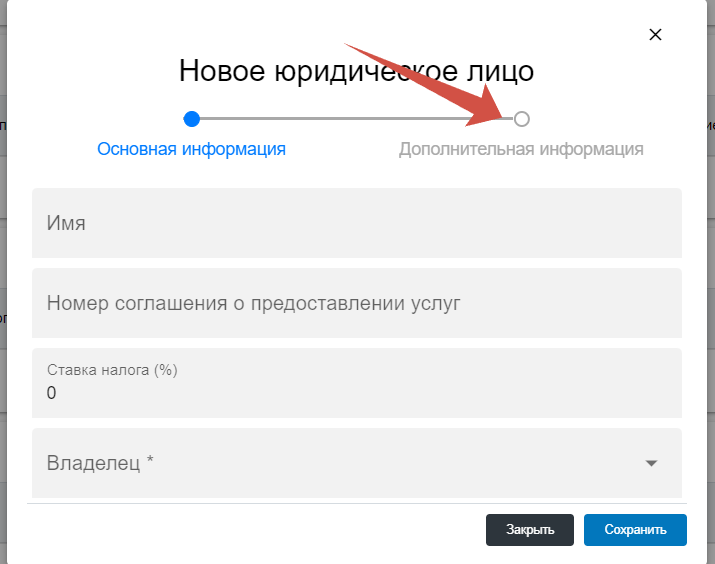Click the 'Закрыть' button
Image resolution: width=715 pixels, height=564 pixels.
point(530,530)
